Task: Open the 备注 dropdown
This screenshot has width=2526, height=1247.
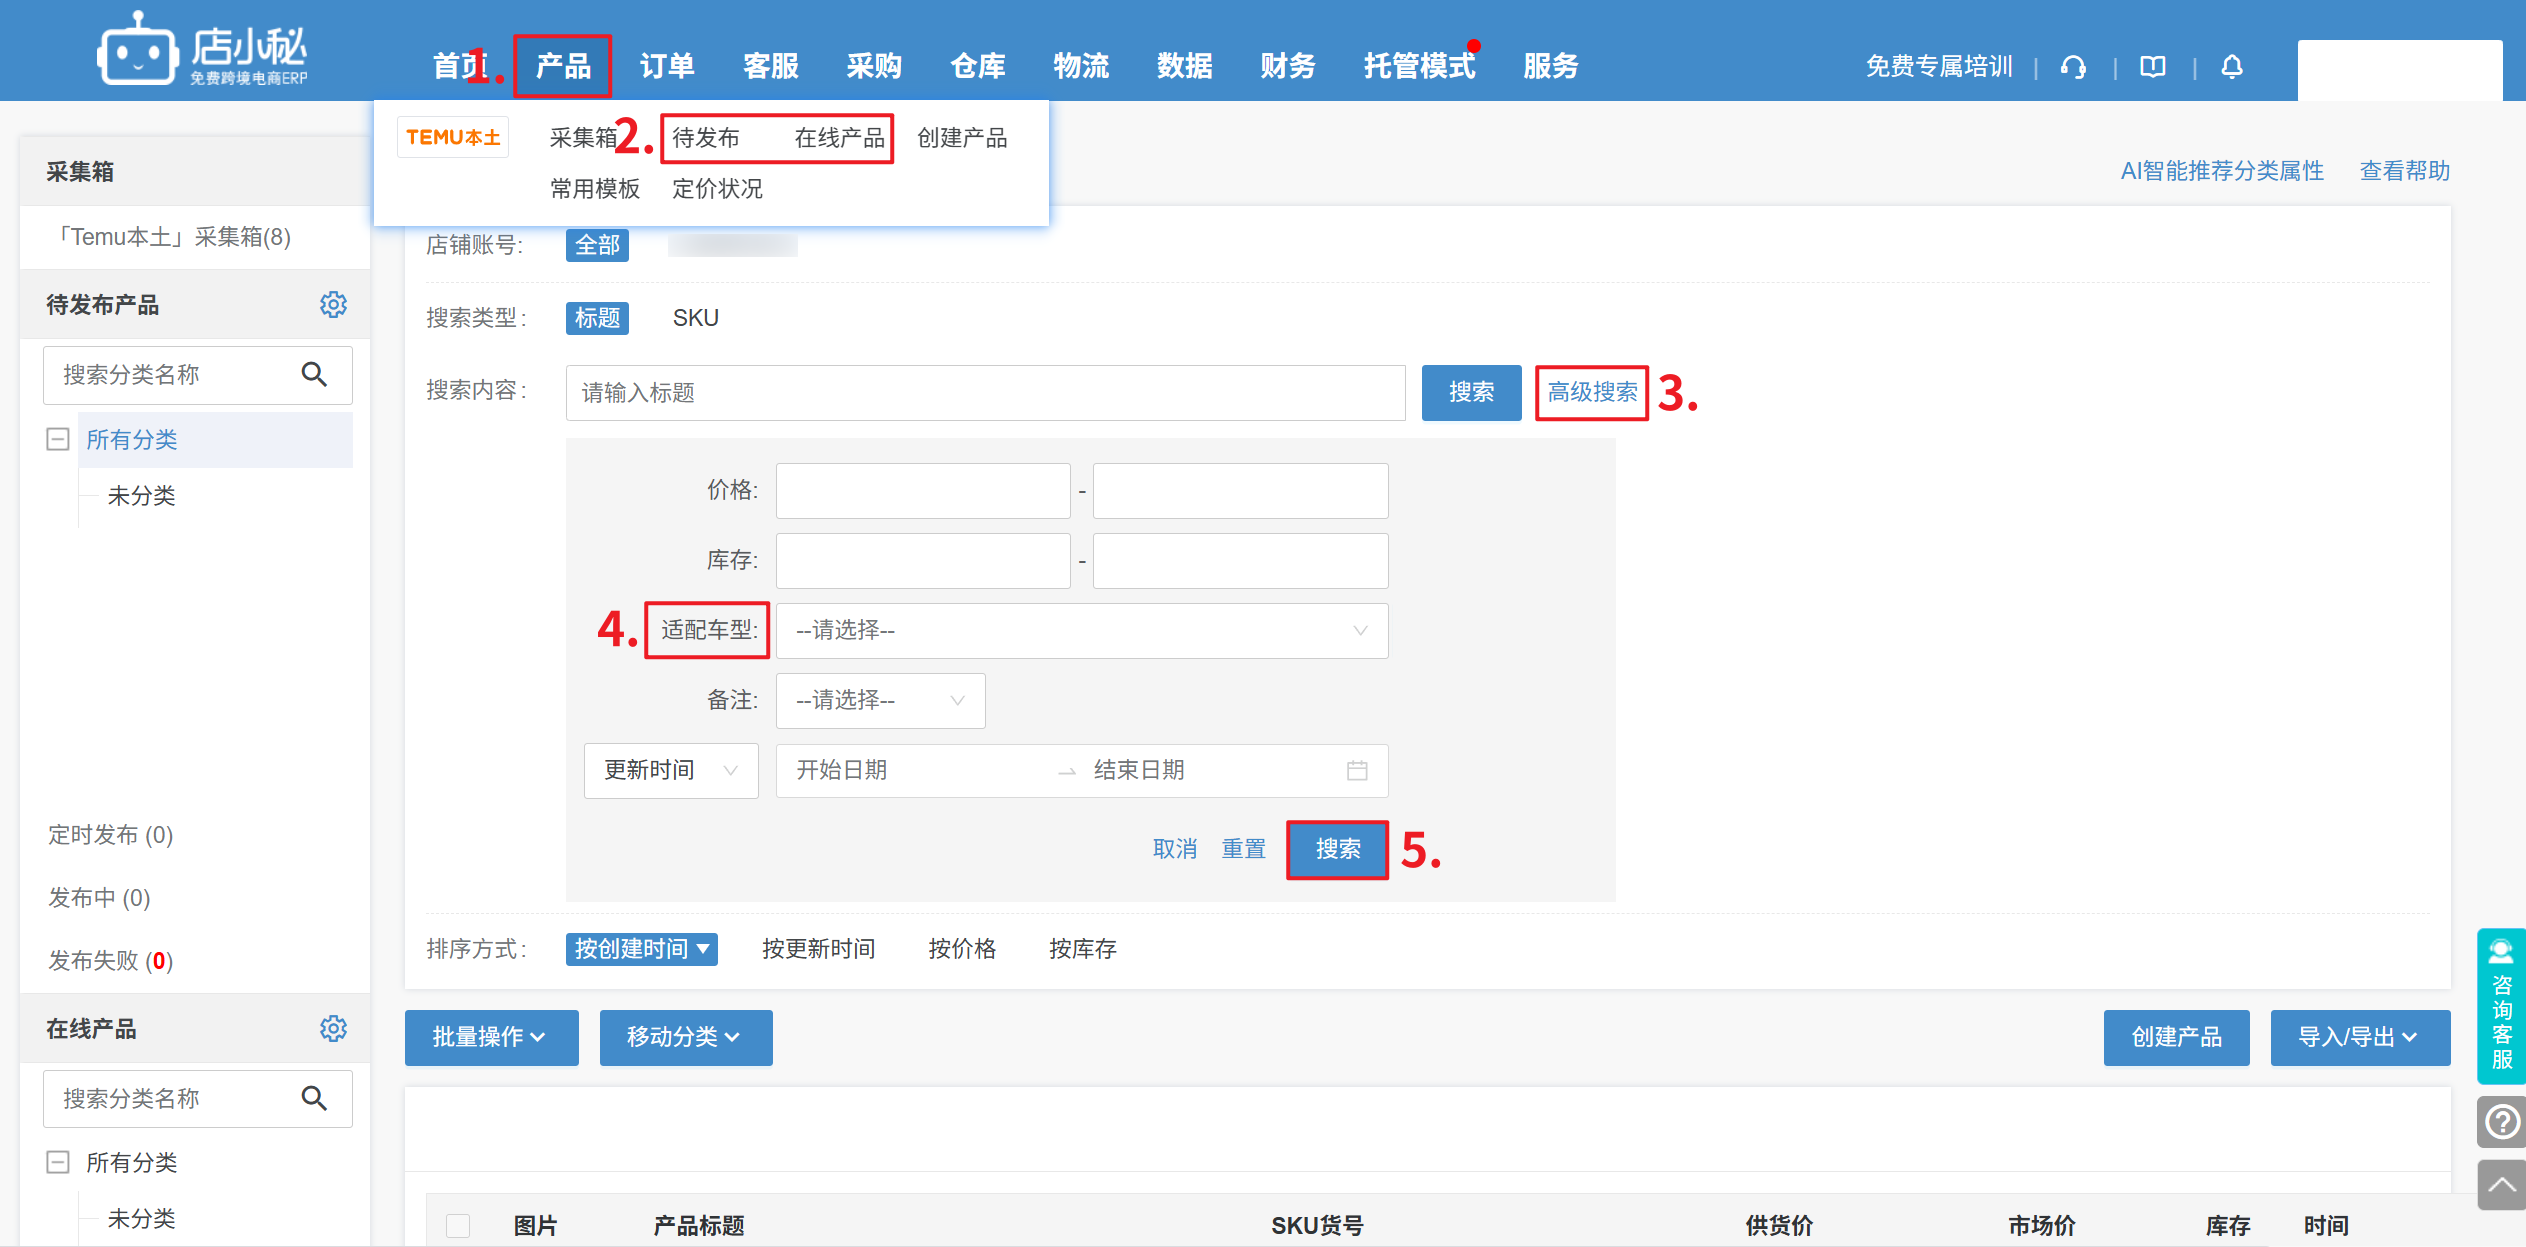Action: (880, 700)
